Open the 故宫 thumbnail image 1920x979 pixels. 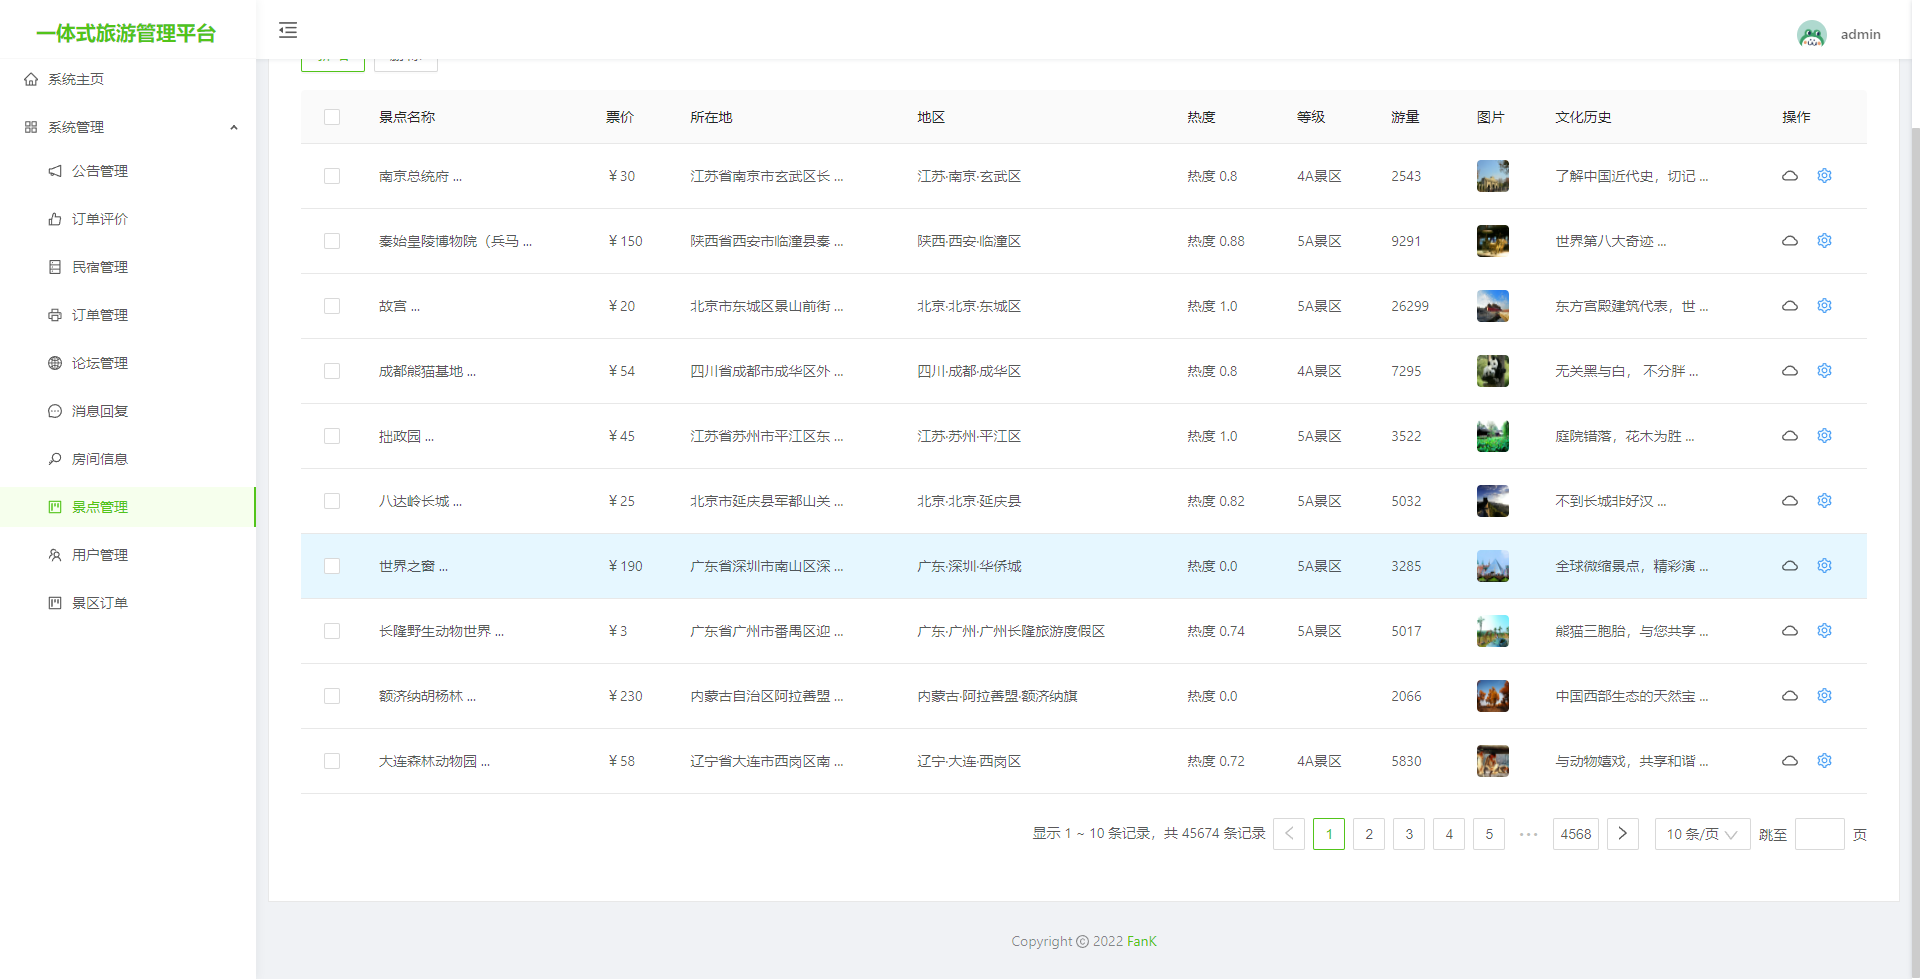click(x=1492, y=306)
